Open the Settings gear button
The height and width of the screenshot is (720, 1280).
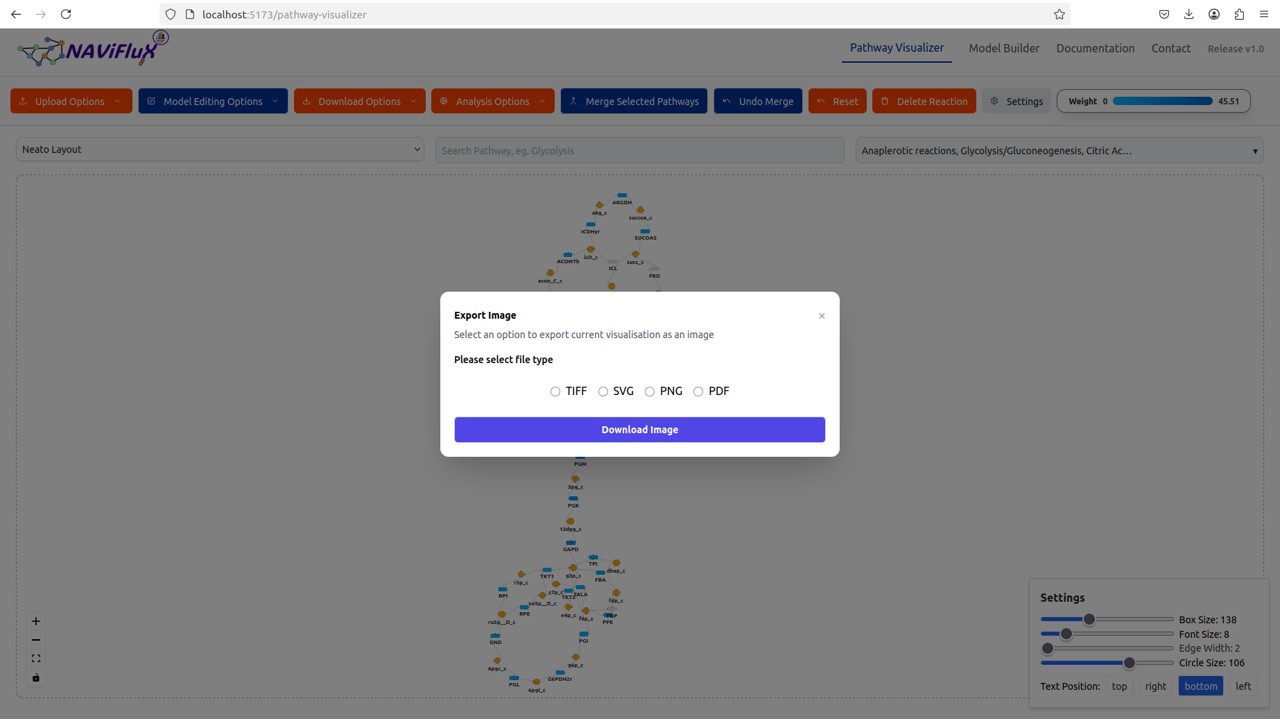coord(1016,101)
